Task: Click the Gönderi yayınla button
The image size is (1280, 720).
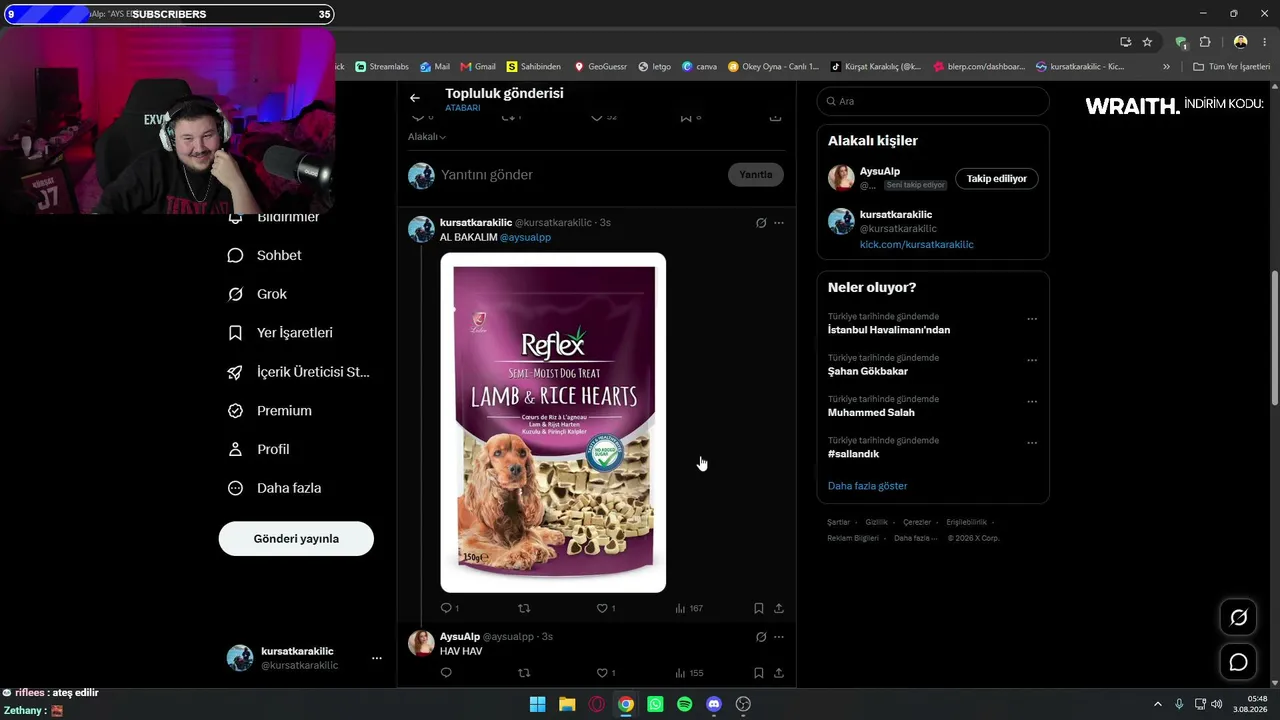Action: [x=296, y=538]
